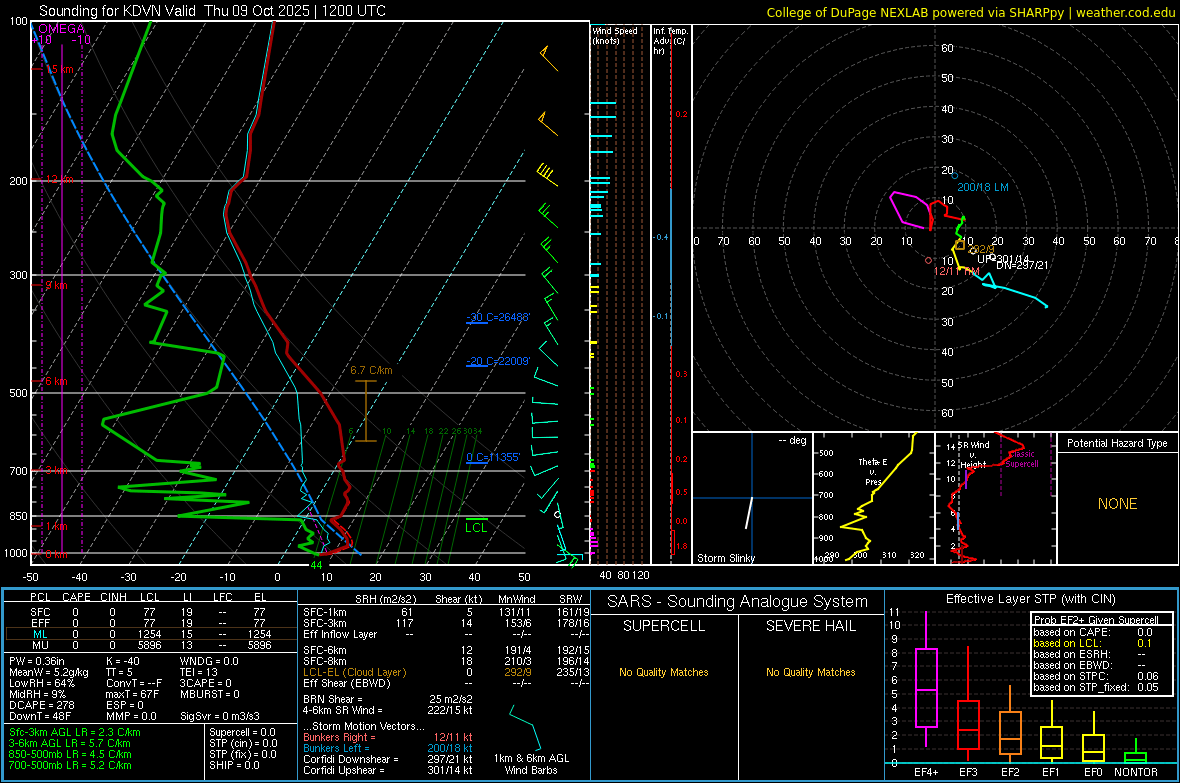Click the yellow "based on LCL:" probability line
This screenshot has height=783, width=1180.
point(1093,643)
